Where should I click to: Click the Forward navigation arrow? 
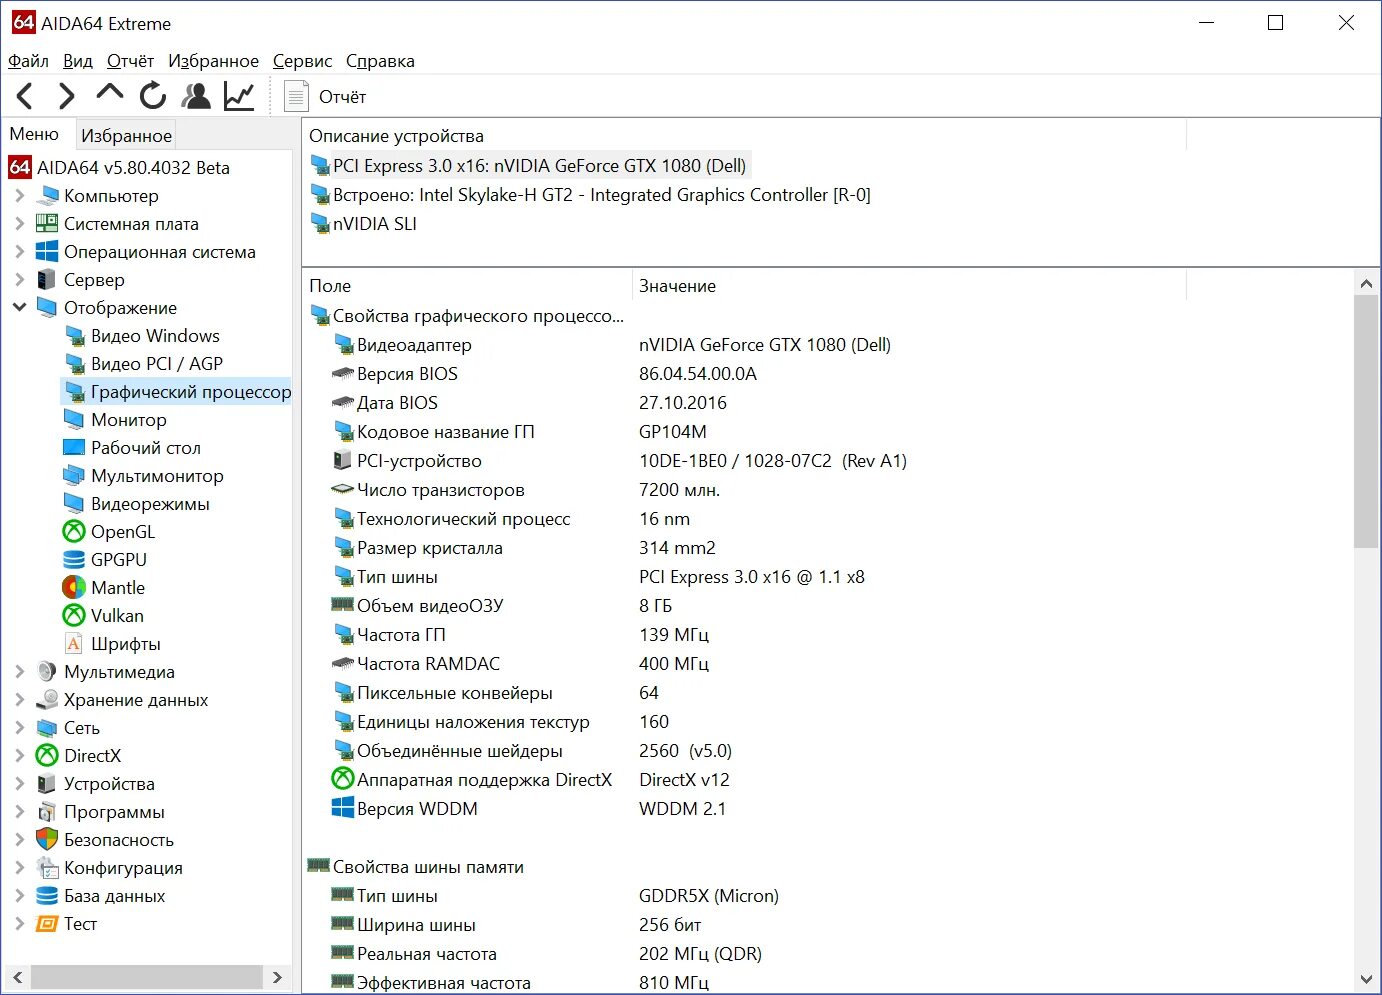tap(66, 96)
